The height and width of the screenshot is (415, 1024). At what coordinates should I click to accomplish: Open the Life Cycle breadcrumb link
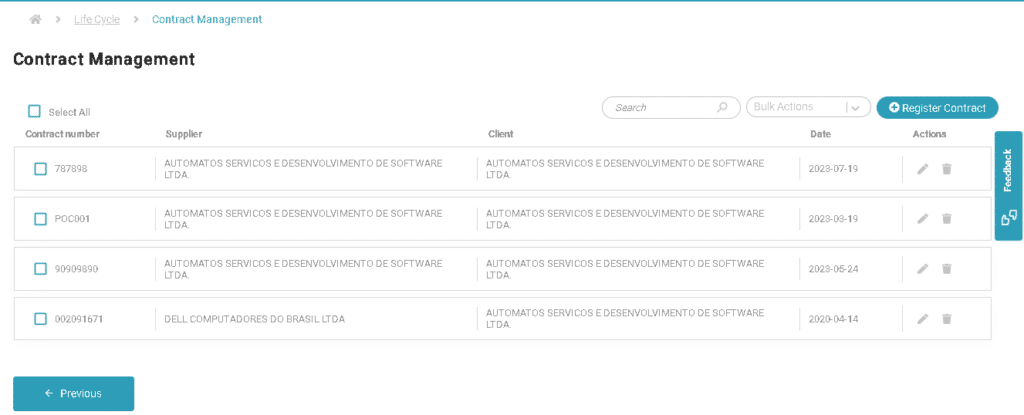click(x=97, y=19)
